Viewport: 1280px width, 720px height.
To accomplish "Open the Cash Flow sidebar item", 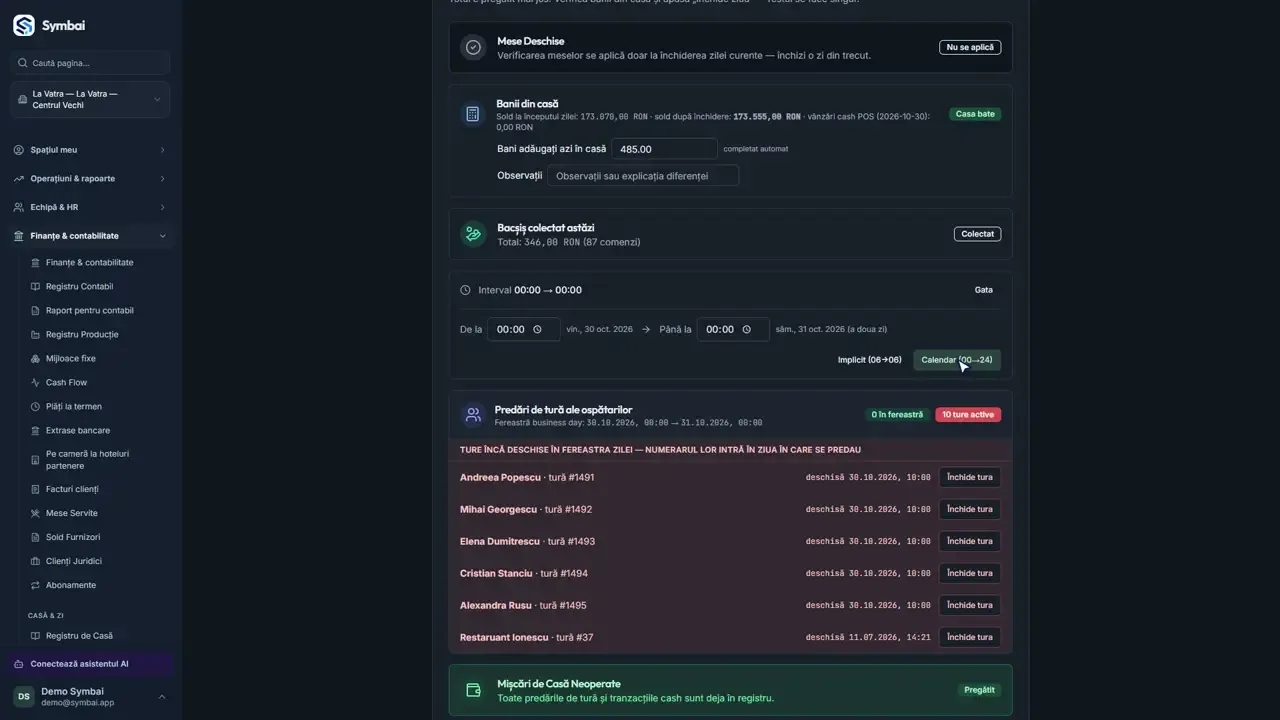I will click(x=66, y=382).
